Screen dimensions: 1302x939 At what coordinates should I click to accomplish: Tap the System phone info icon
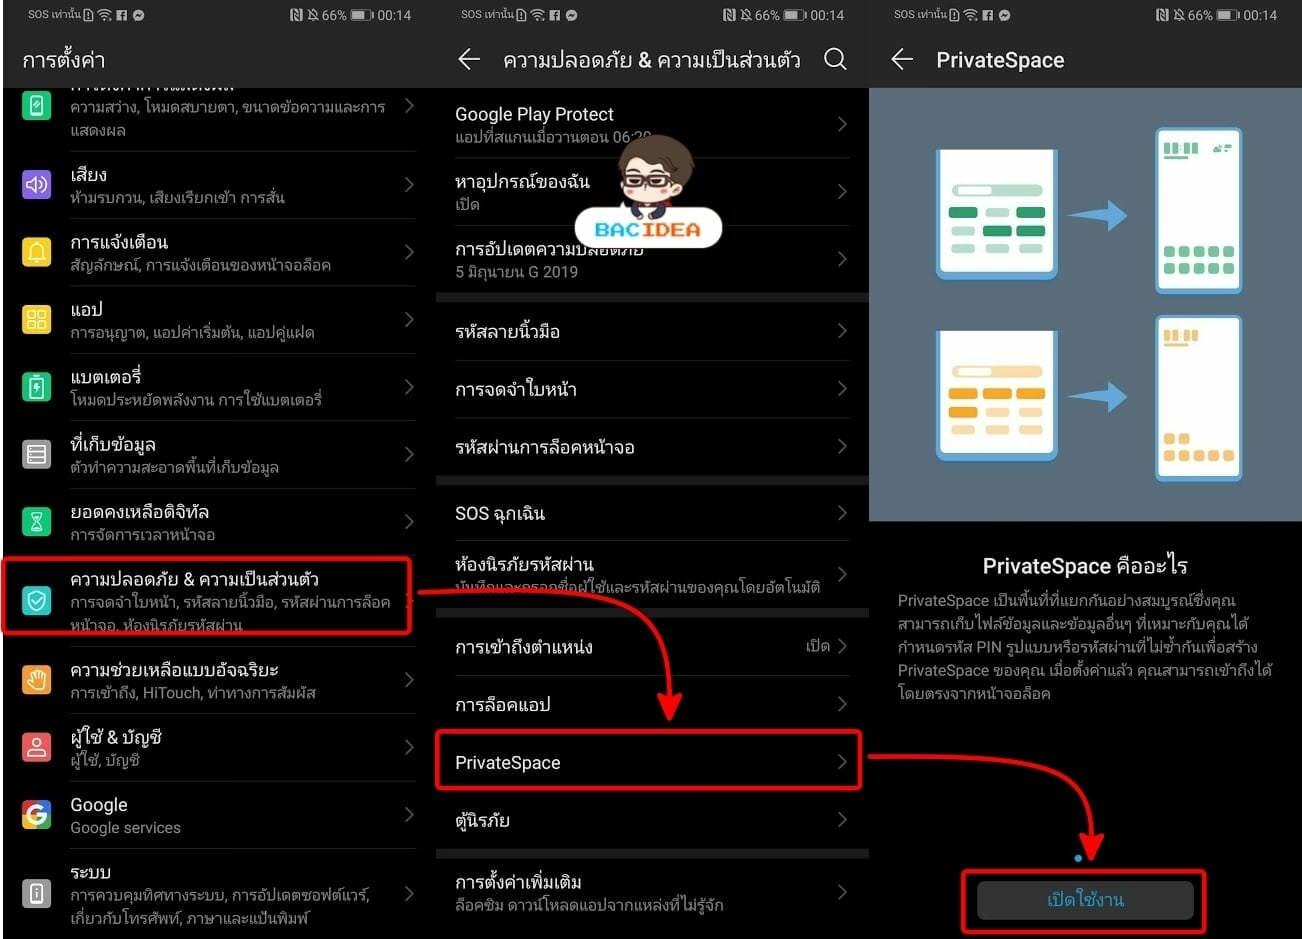click(37, 893)
